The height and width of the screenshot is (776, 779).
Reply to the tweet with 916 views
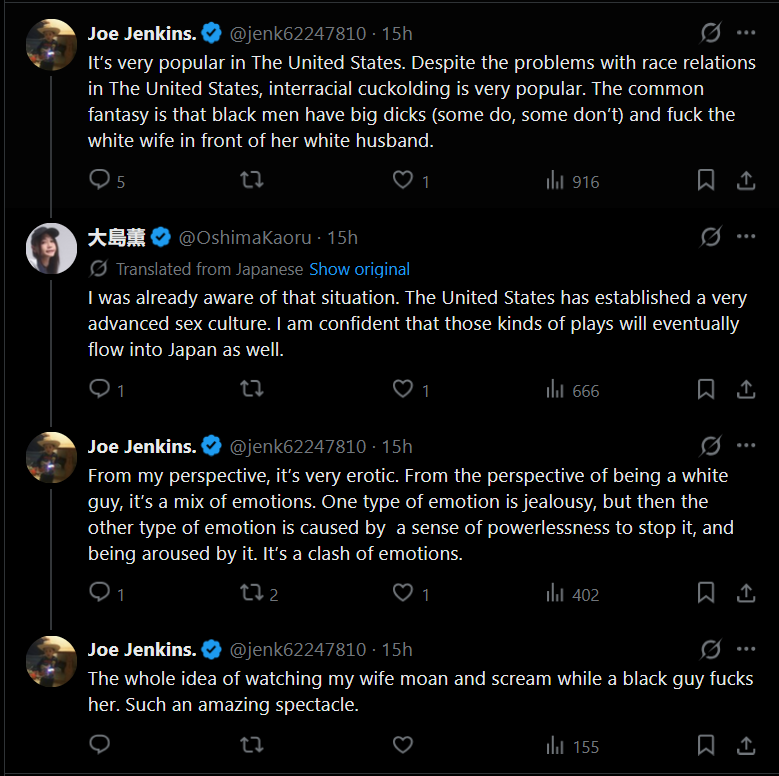99,180
